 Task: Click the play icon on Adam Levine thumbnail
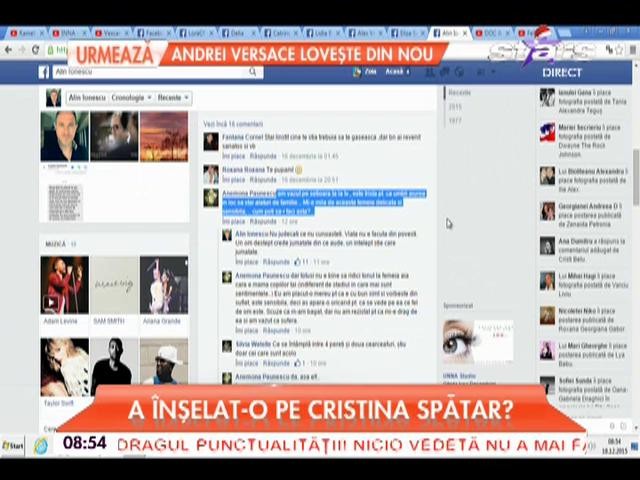coord(51,302)
